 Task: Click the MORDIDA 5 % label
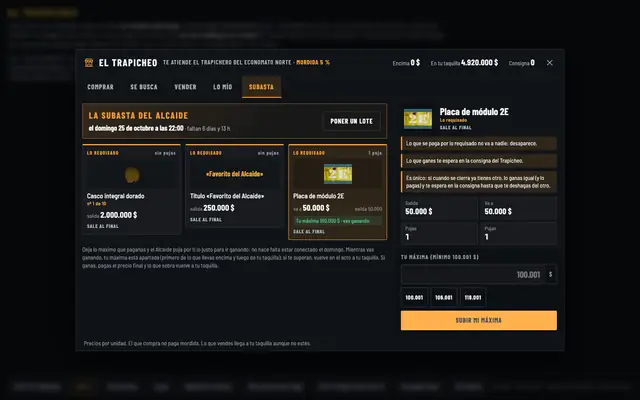point(313,62)
